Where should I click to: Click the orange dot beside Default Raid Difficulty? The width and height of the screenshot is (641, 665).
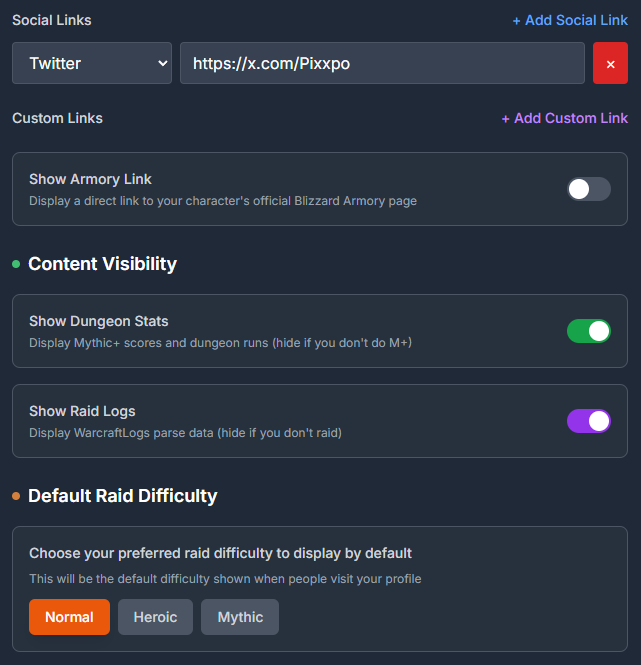[x=16, y=496]
